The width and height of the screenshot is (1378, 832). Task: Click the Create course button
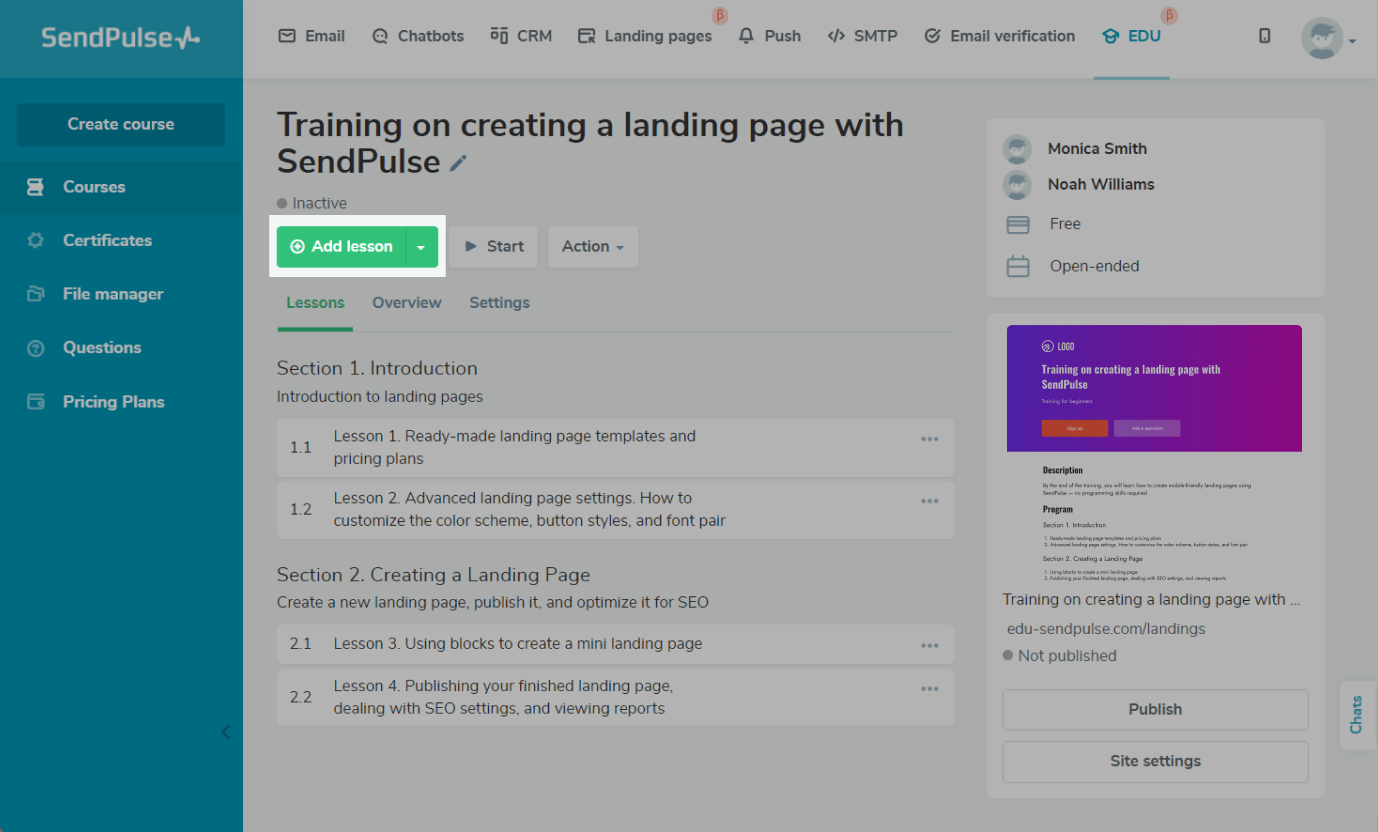tap(121, 125)
